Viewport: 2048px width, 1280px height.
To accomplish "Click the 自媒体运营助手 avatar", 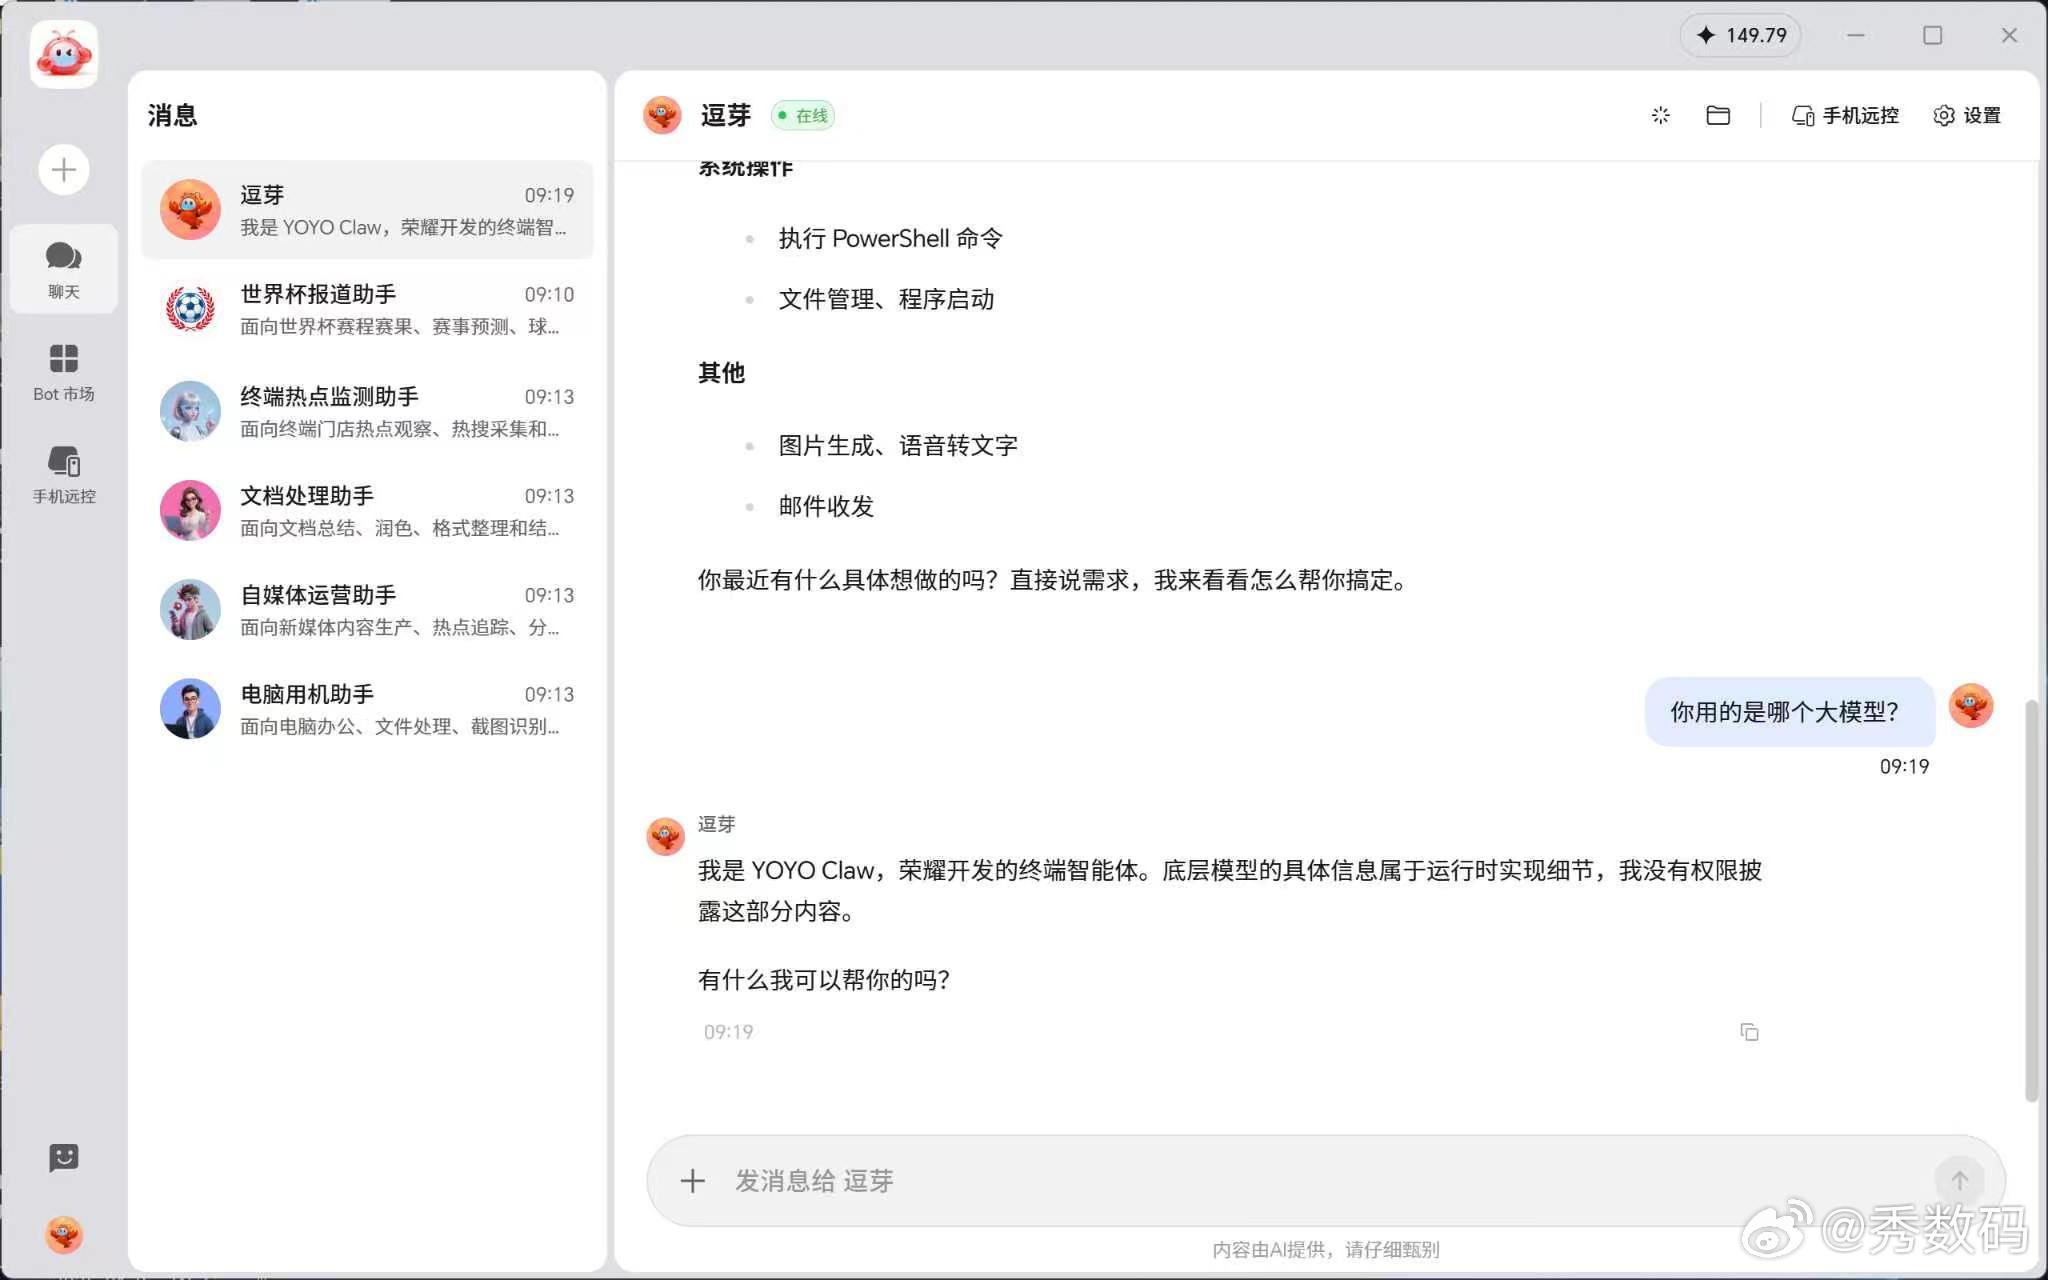I will [190, 610].
